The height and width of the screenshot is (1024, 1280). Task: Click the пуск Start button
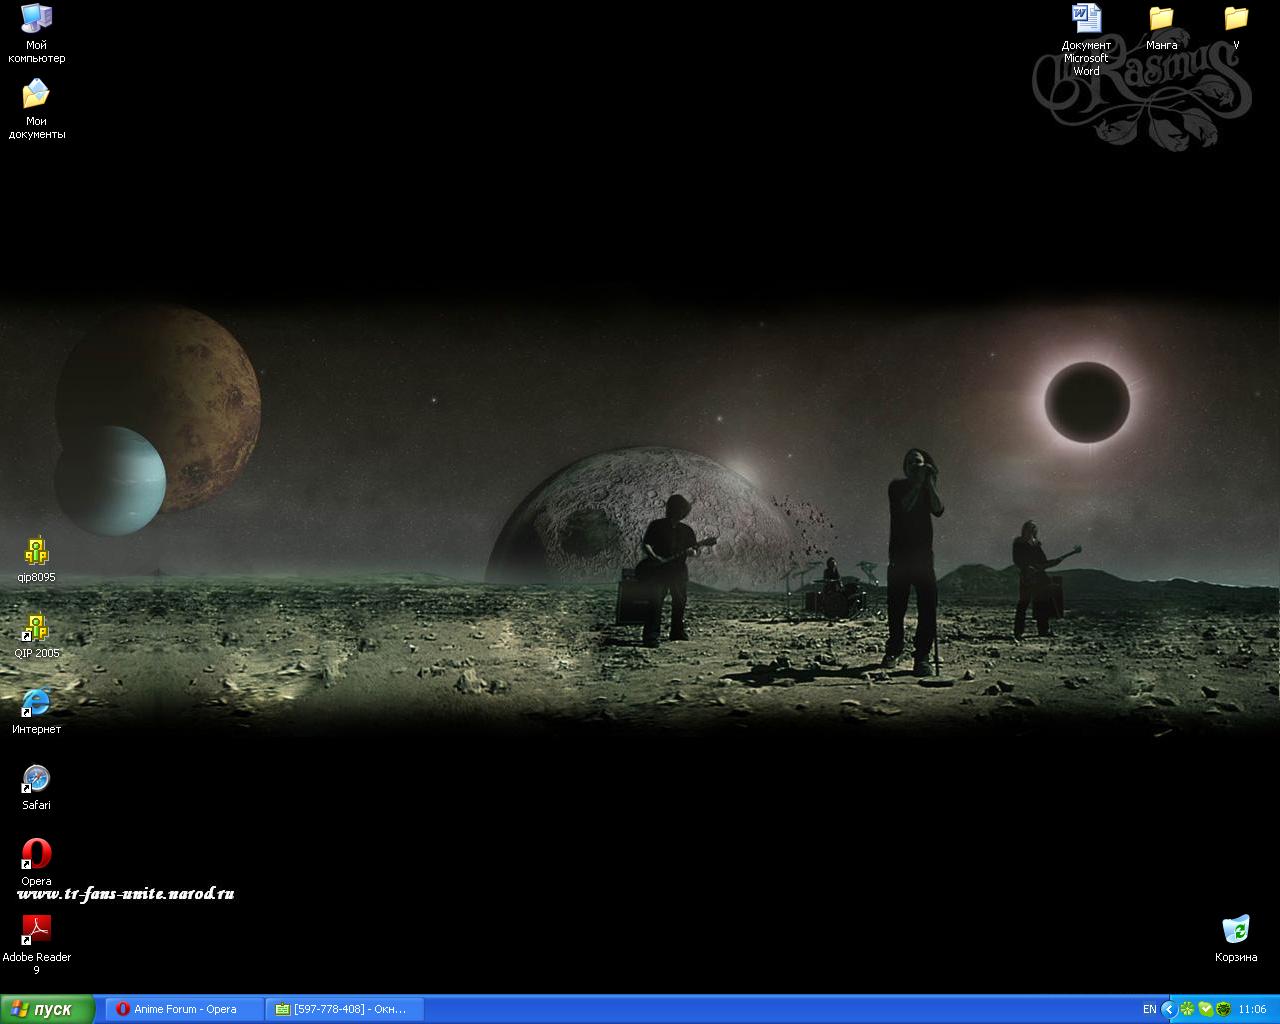[x=48, y=1009]
